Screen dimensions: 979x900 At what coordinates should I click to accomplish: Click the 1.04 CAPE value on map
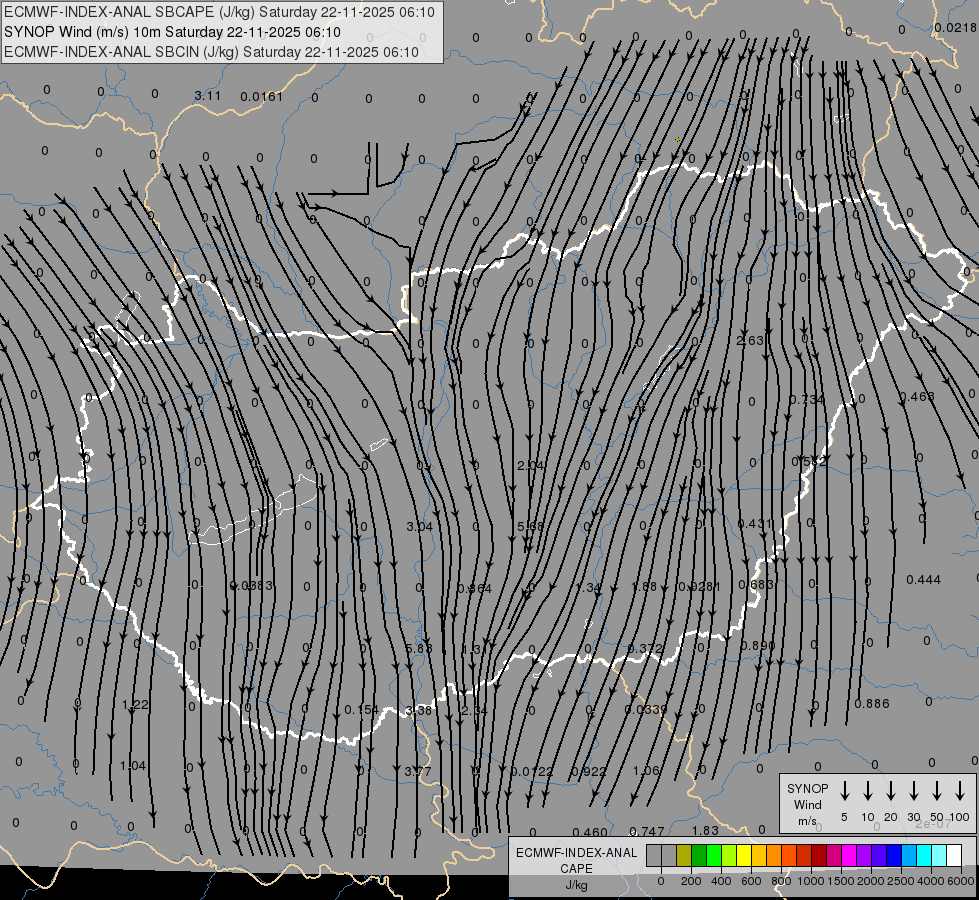pos(133,766)
